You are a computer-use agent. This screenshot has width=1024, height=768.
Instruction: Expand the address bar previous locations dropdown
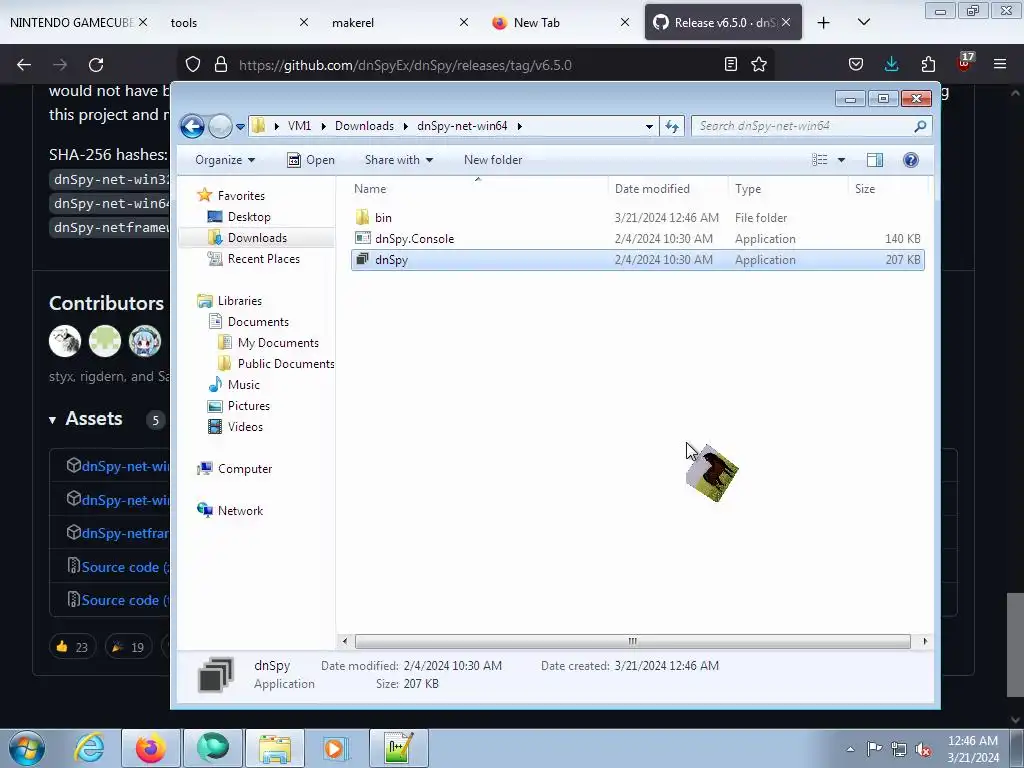(x=649, y=127)
